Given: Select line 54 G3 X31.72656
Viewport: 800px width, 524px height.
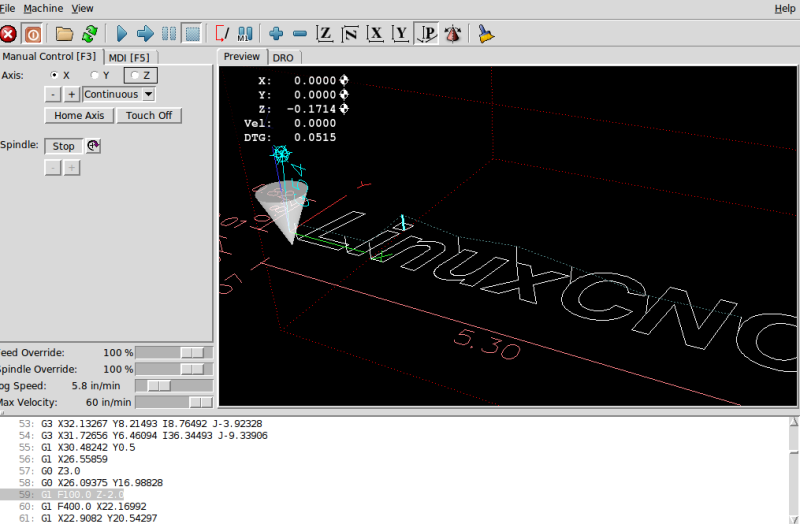Looking at the screenshot, I should click(154, 436).
